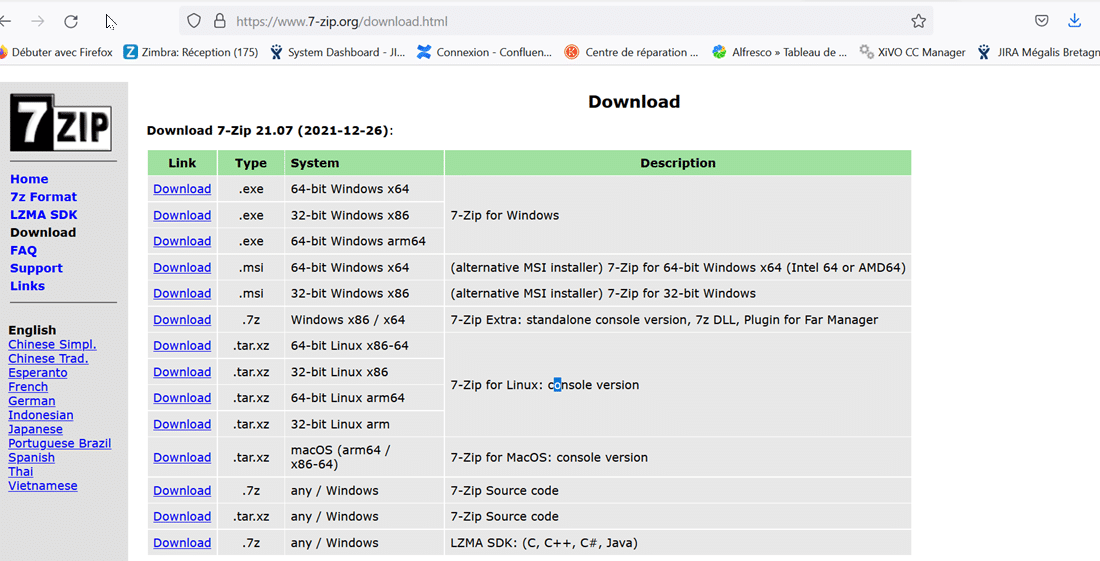
Task: Click '7-Zip for MacOS: console version' text
Action: point(549,457)
